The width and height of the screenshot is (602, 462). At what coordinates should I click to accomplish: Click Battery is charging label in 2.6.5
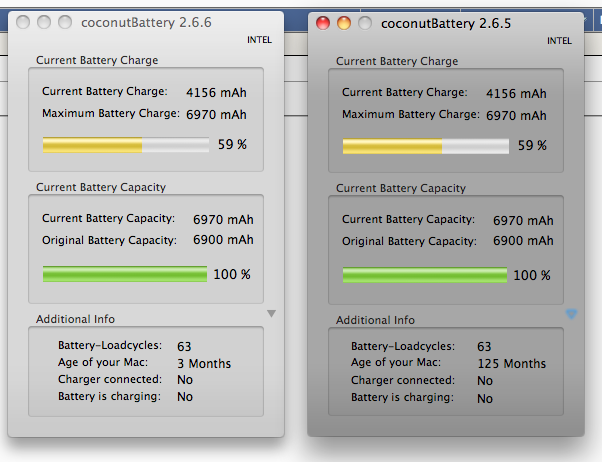click(x=402, y=397)
